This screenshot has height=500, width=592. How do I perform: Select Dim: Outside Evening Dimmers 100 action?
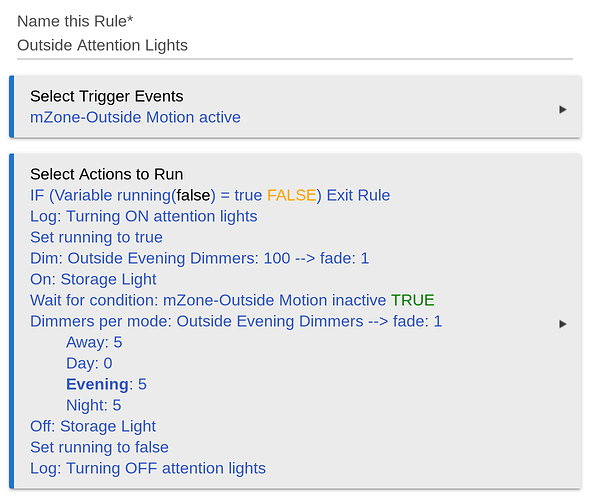[199, 259]
